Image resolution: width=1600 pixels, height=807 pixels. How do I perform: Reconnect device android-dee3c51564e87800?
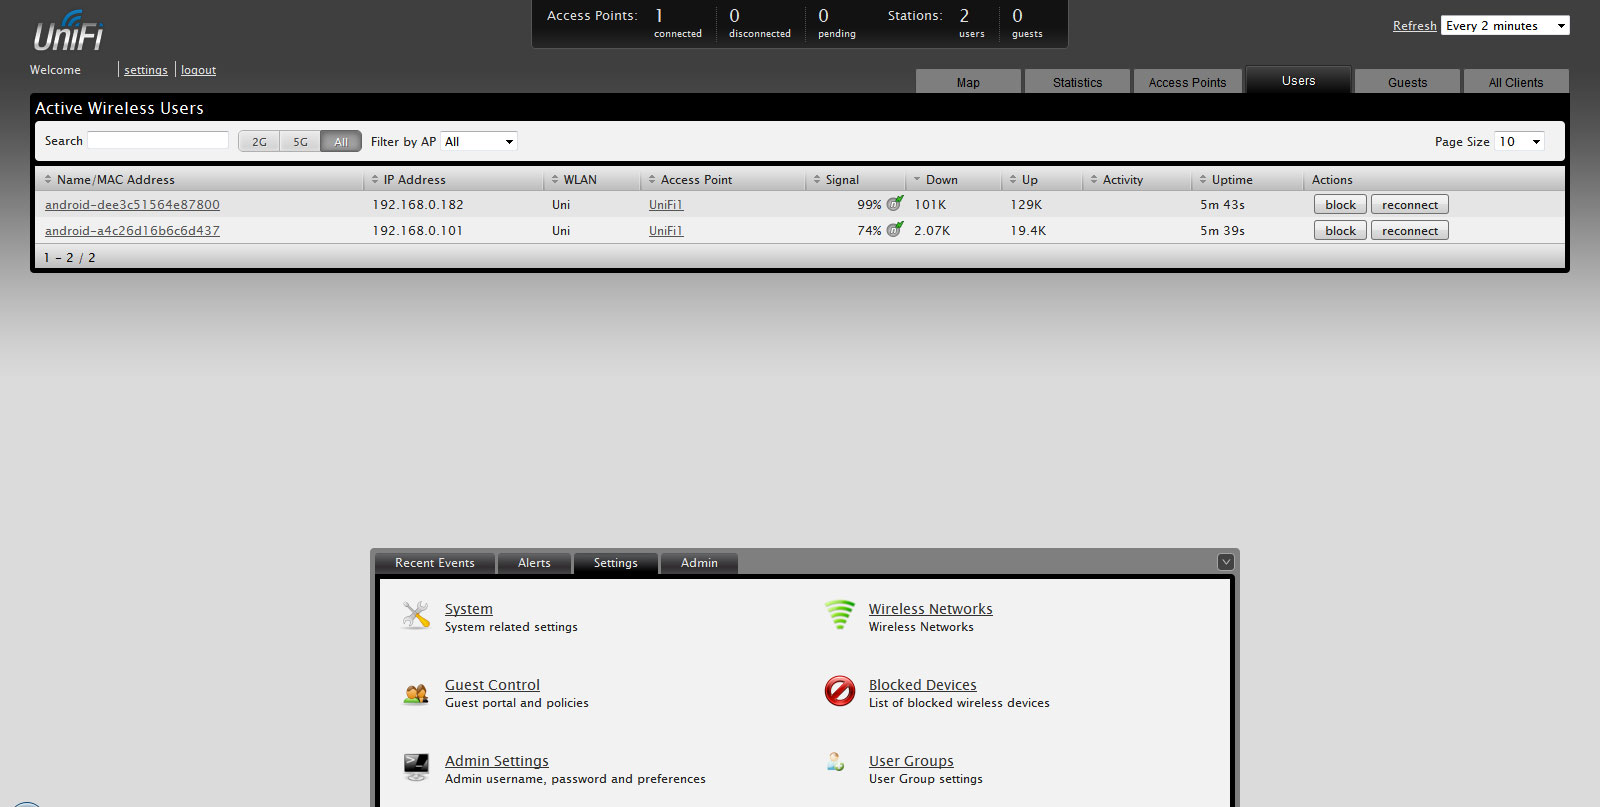[x=1410, y=204]
